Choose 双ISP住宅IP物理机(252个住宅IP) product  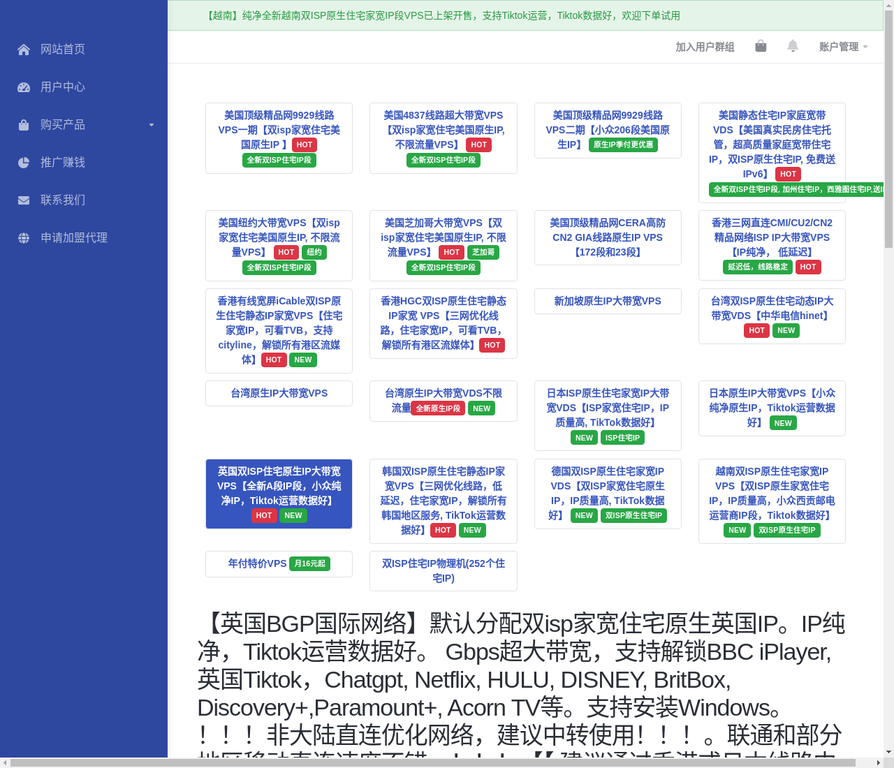coord(443,571)
